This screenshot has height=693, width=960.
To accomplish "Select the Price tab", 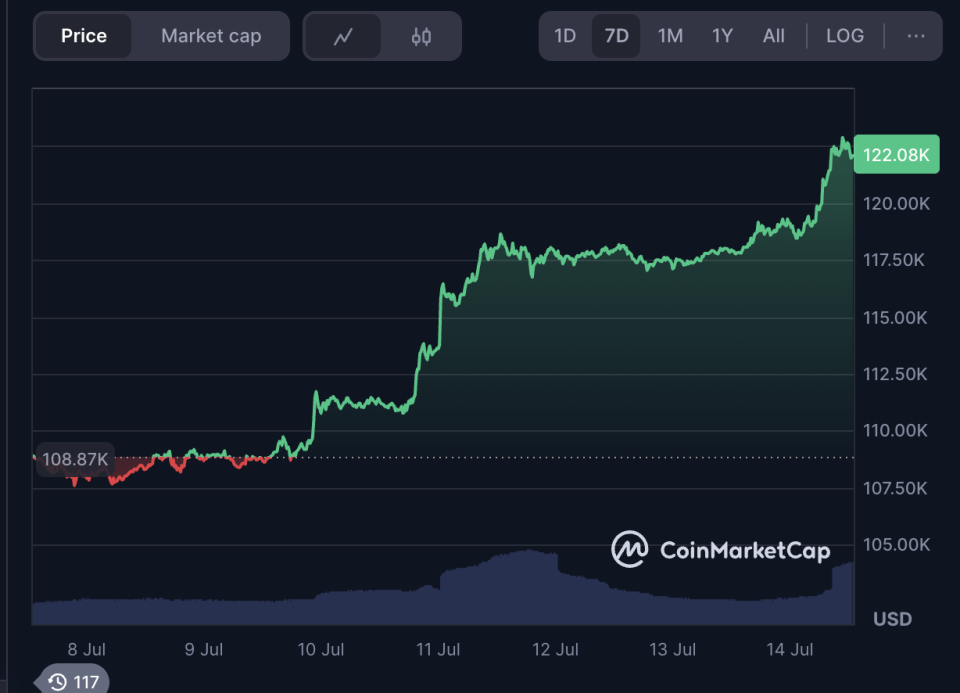I will [x=84, y=36].
